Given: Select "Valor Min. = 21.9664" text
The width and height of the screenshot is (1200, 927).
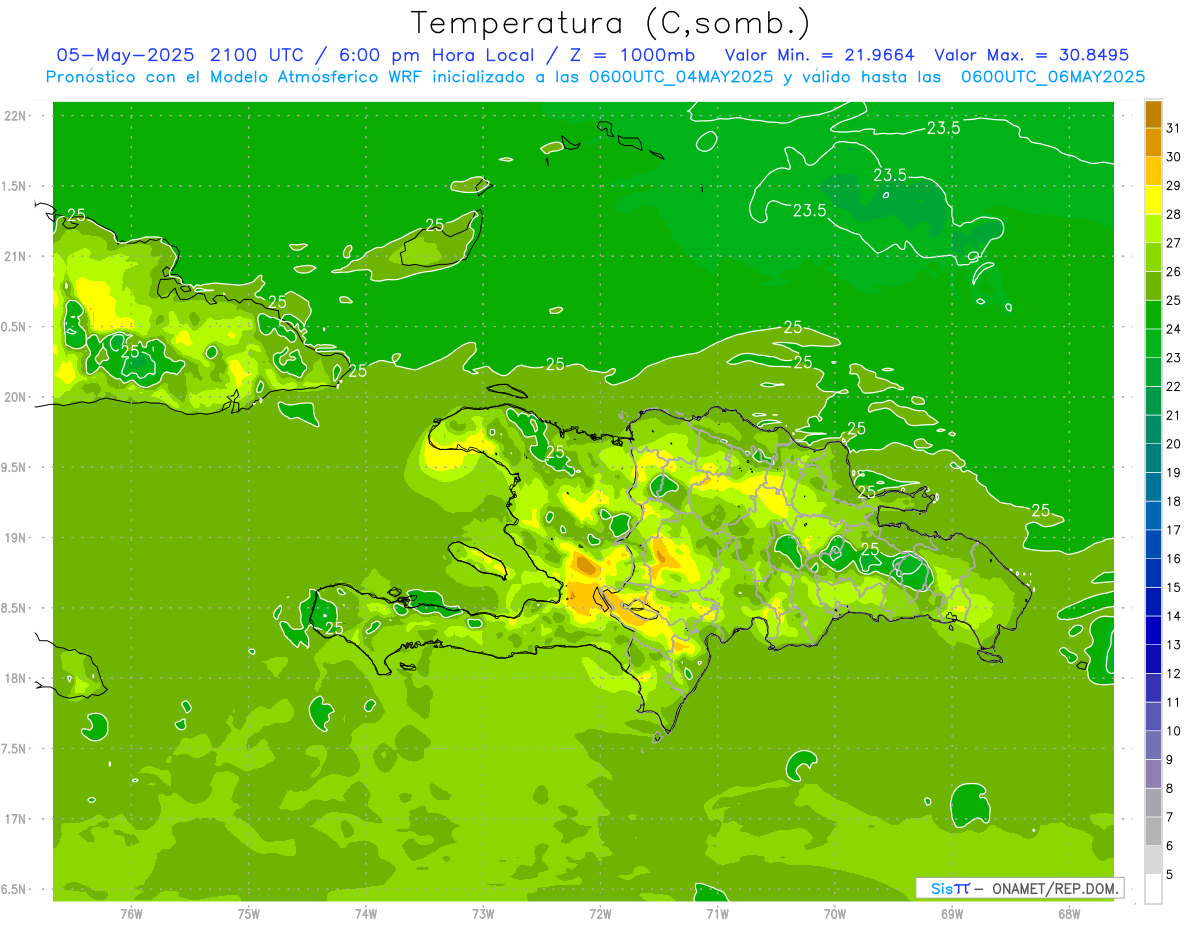Looking at the screenshot, I should pos(818,55).
